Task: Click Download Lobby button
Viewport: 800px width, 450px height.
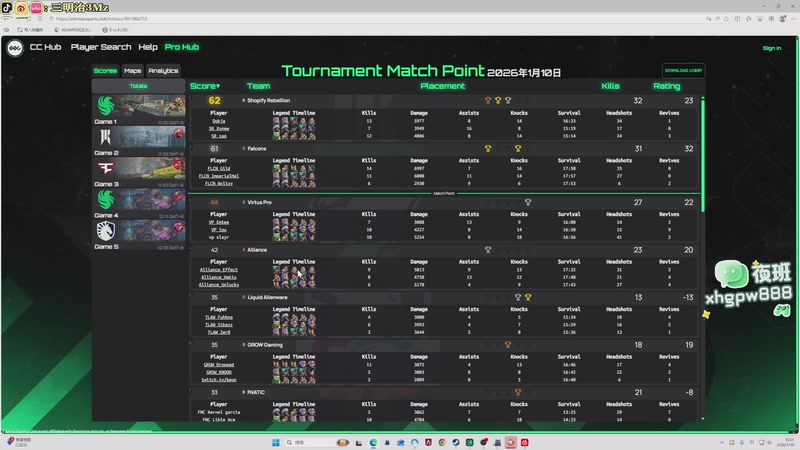Action: click(683, 70)
